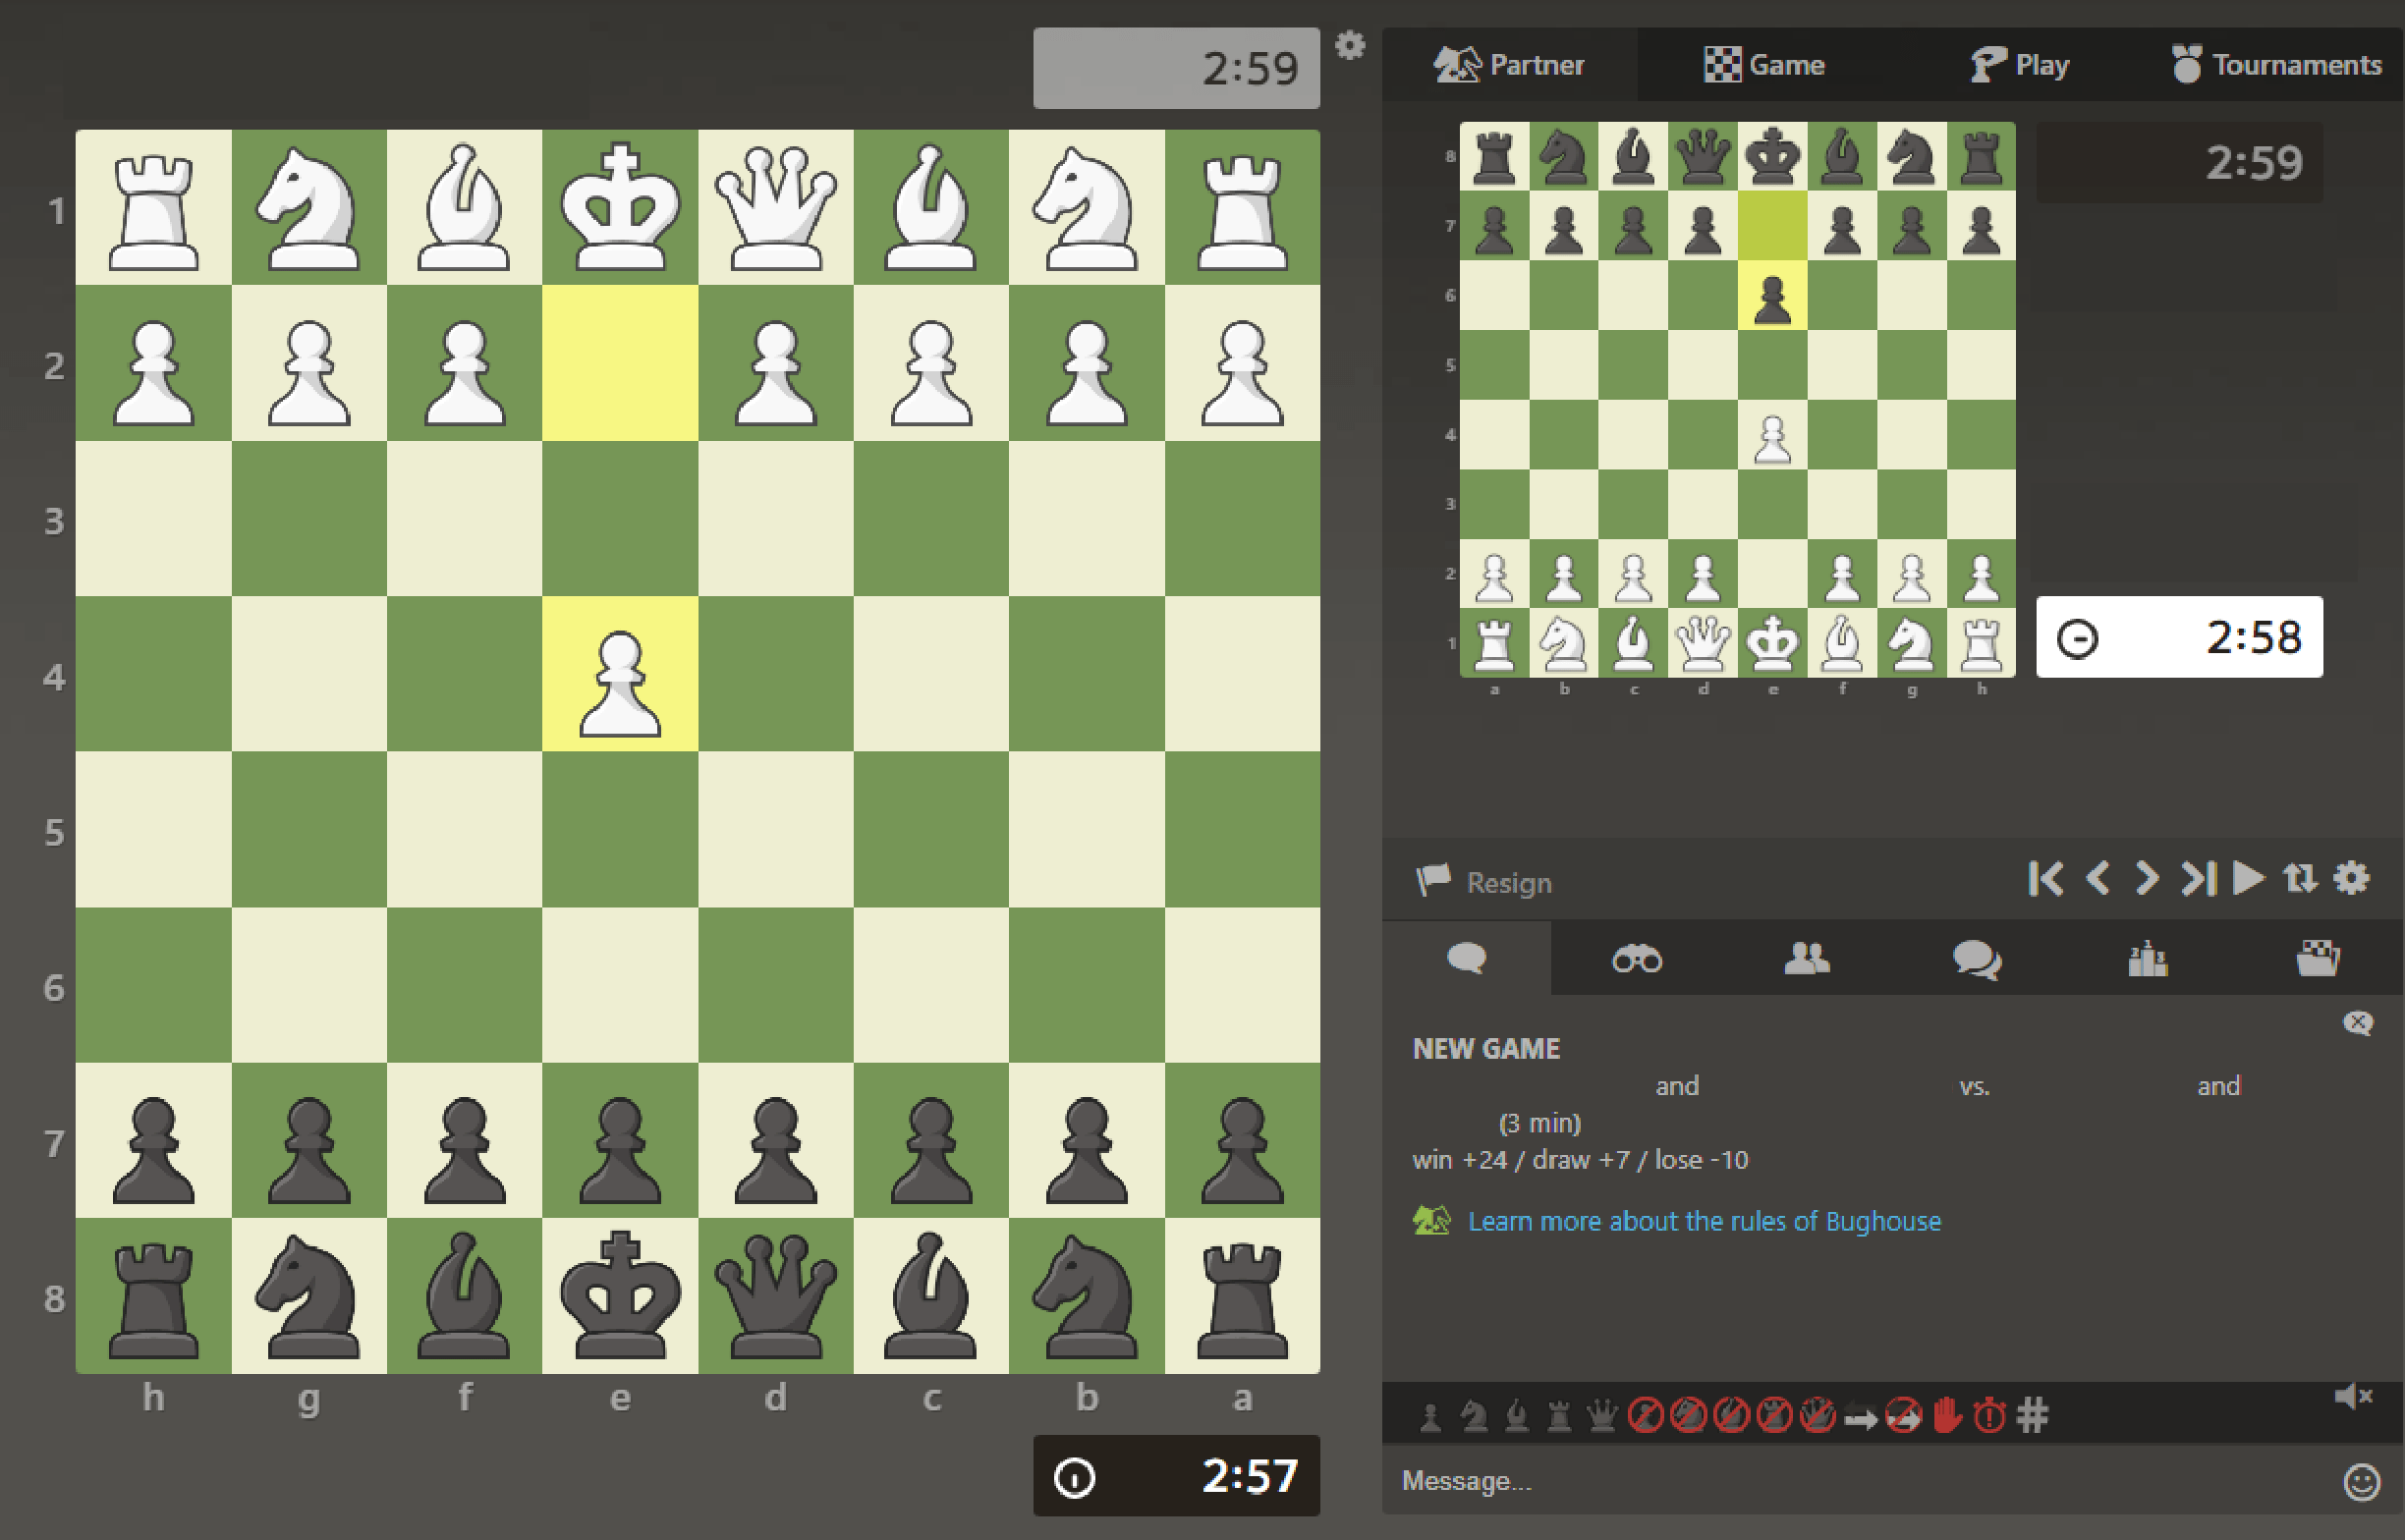This screenshot has height=1540, width=2405.
Task: Click the Partner tab
Action: [x=1511, y=65]
